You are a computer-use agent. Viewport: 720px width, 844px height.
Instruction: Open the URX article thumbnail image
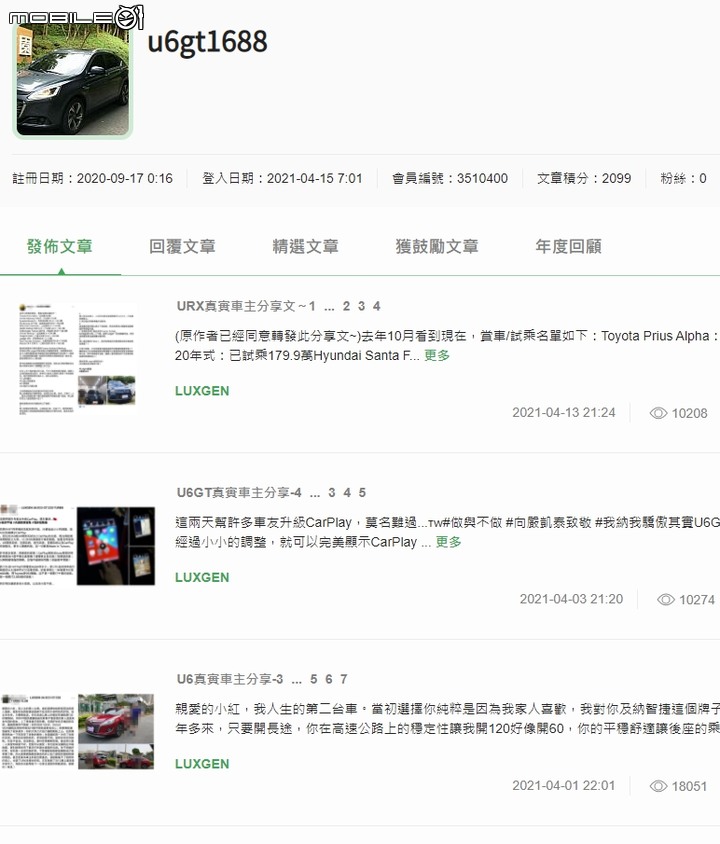[x=77, y=357]
